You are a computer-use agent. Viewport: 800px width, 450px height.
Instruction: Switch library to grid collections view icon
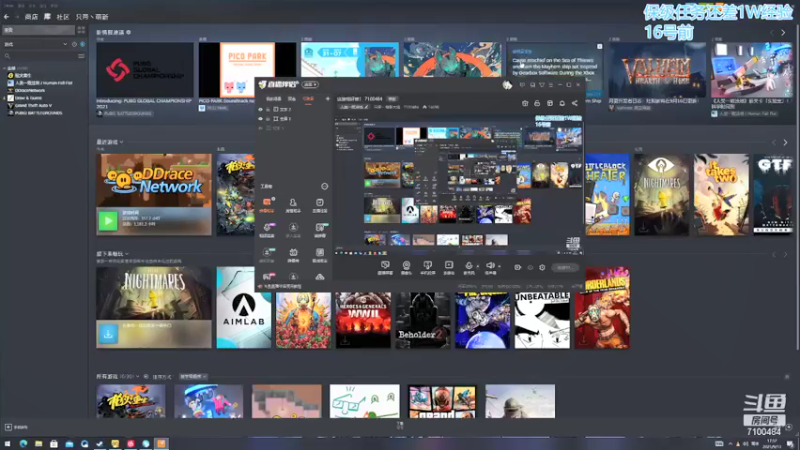click(81, 30)
